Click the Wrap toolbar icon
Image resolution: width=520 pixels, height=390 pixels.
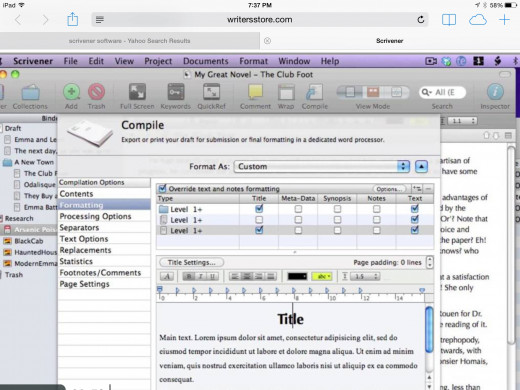[286, 92]
